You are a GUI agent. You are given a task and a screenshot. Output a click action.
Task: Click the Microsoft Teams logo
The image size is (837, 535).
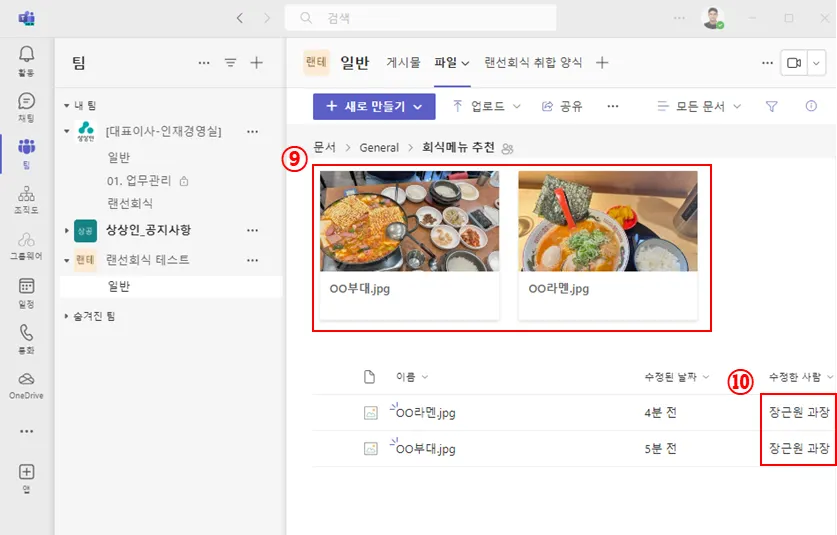tap(27, 19)
